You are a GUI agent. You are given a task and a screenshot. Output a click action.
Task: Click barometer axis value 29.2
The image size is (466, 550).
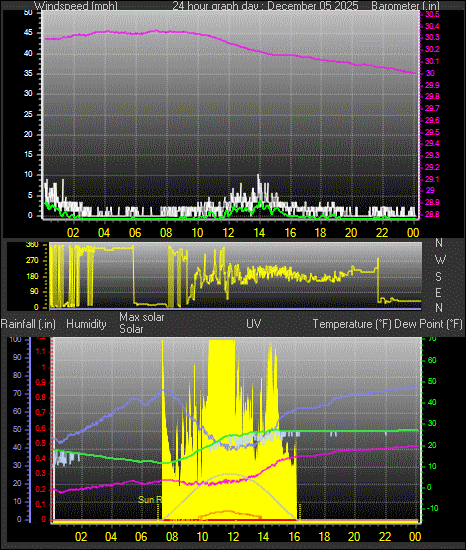(x=432, y=167)
